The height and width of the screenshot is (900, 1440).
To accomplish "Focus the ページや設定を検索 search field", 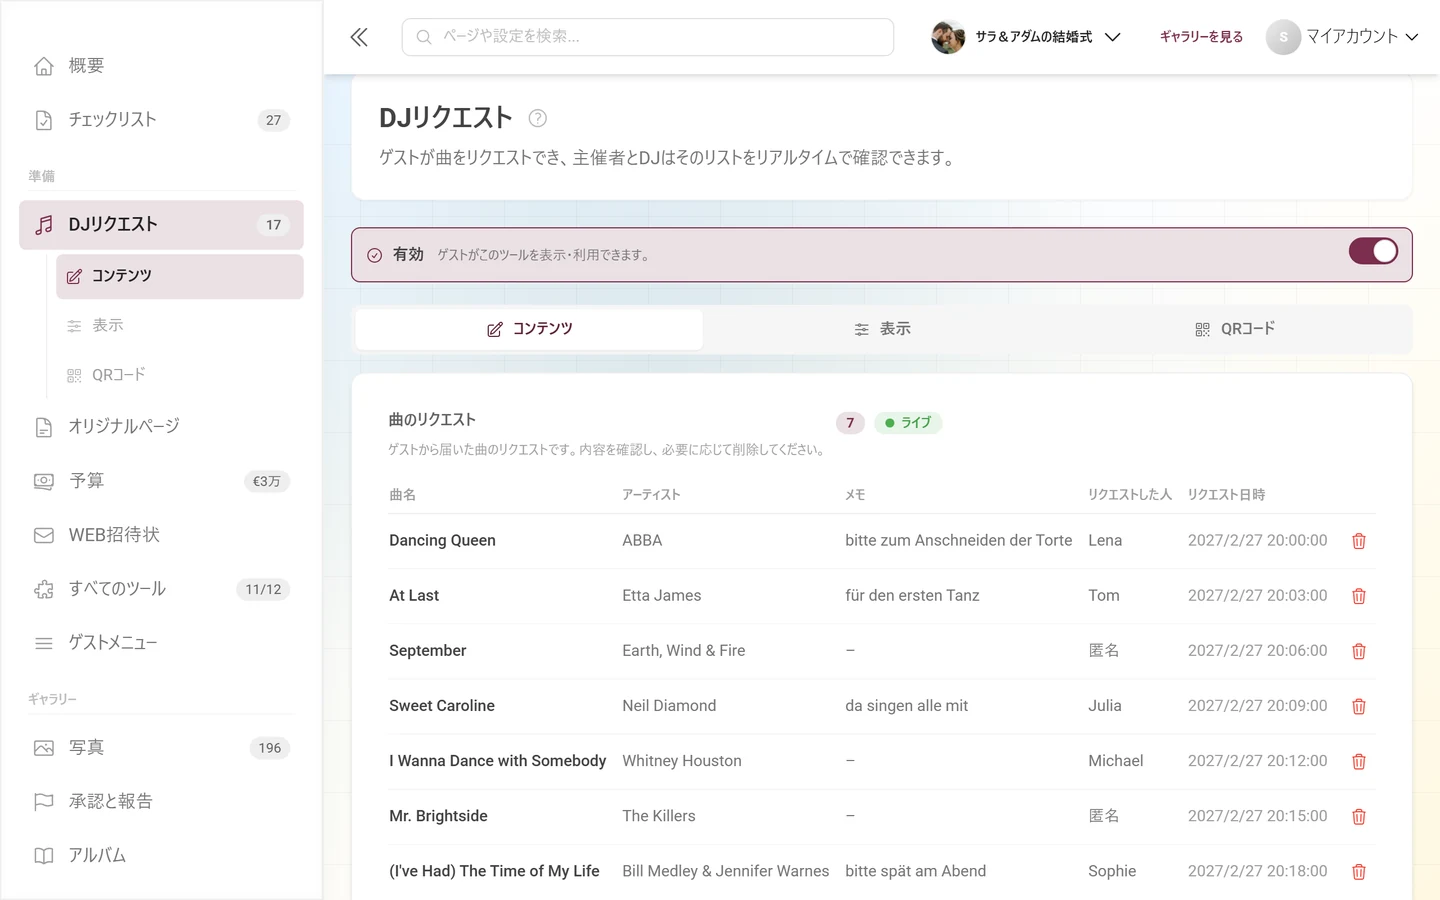I will pyautogui.click(x=648, y=37).
